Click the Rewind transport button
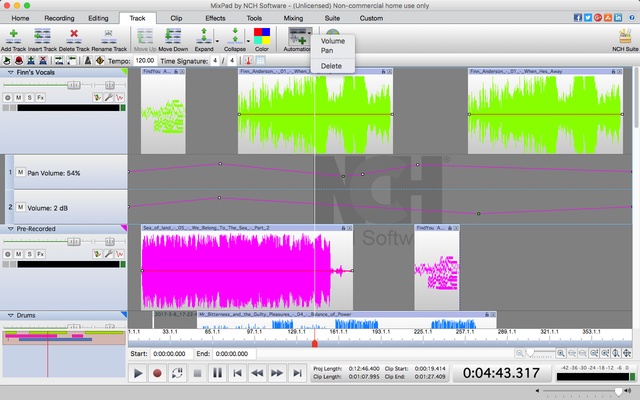 (257, 373)
